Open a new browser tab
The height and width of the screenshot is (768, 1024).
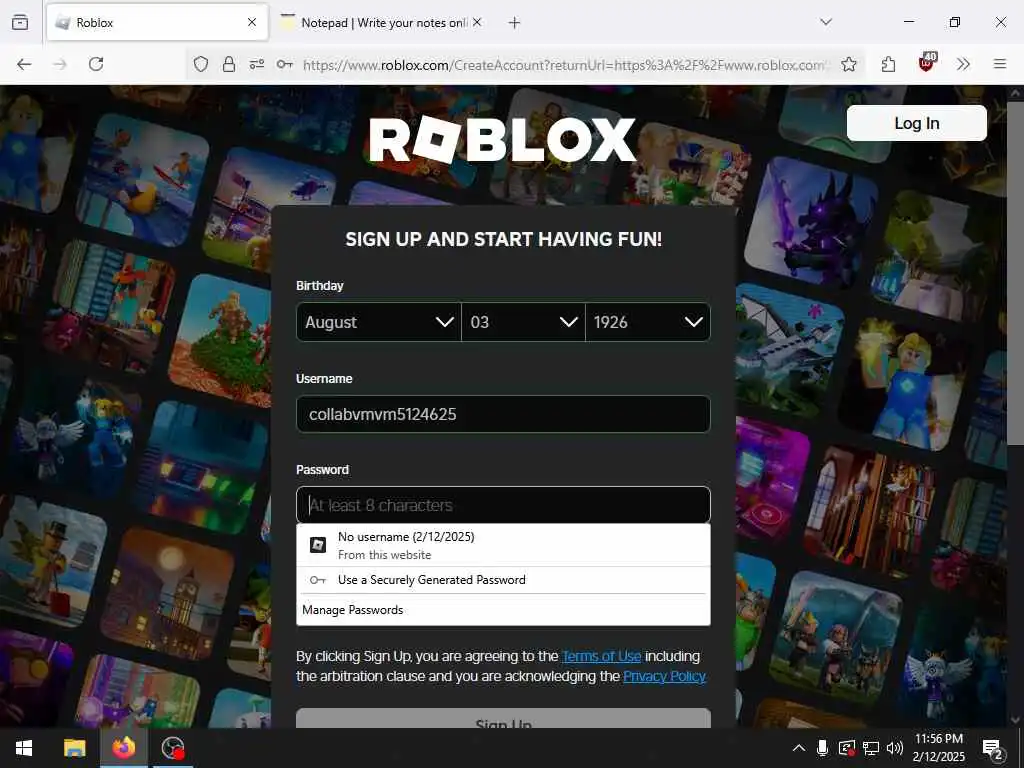515,23
